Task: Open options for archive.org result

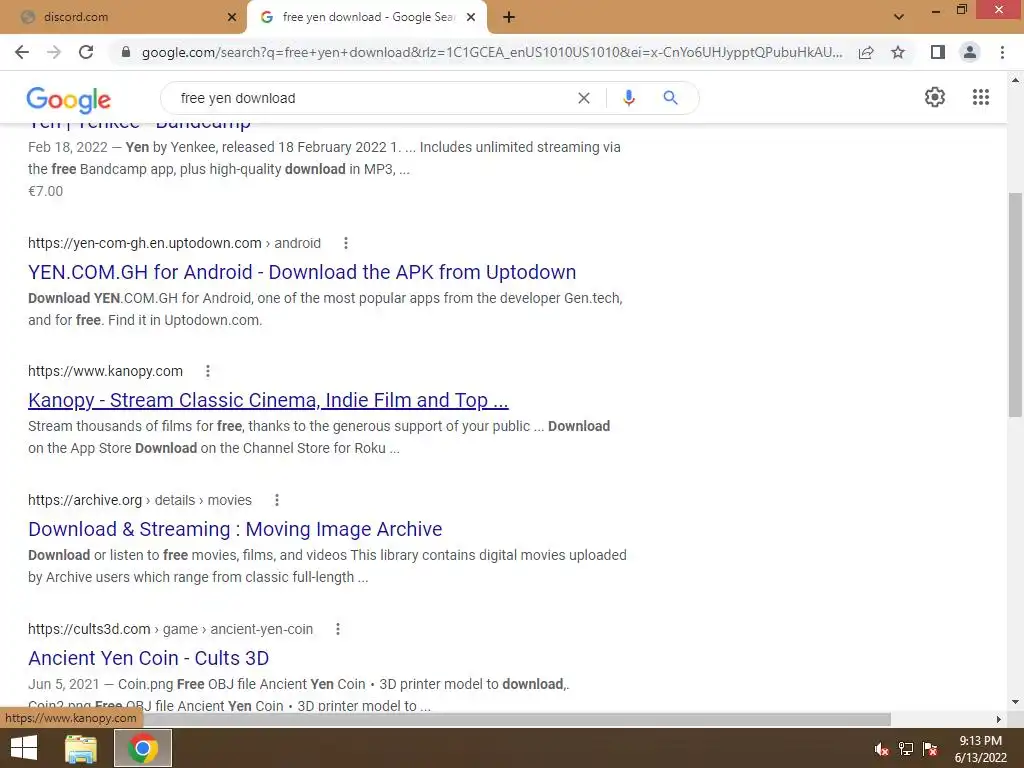Action: pos(277,500)
